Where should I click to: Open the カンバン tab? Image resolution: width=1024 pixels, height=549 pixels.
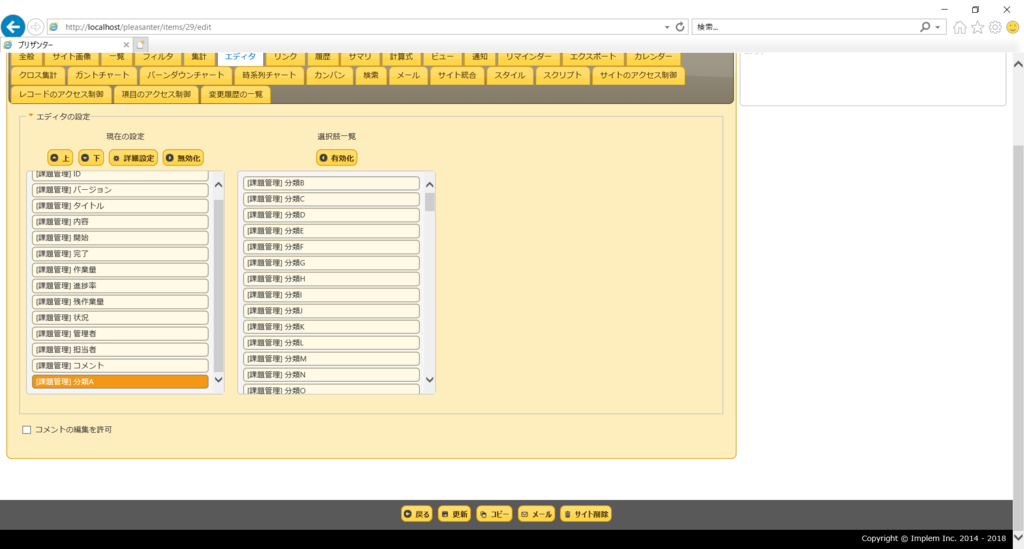click(x=329, y=76)
